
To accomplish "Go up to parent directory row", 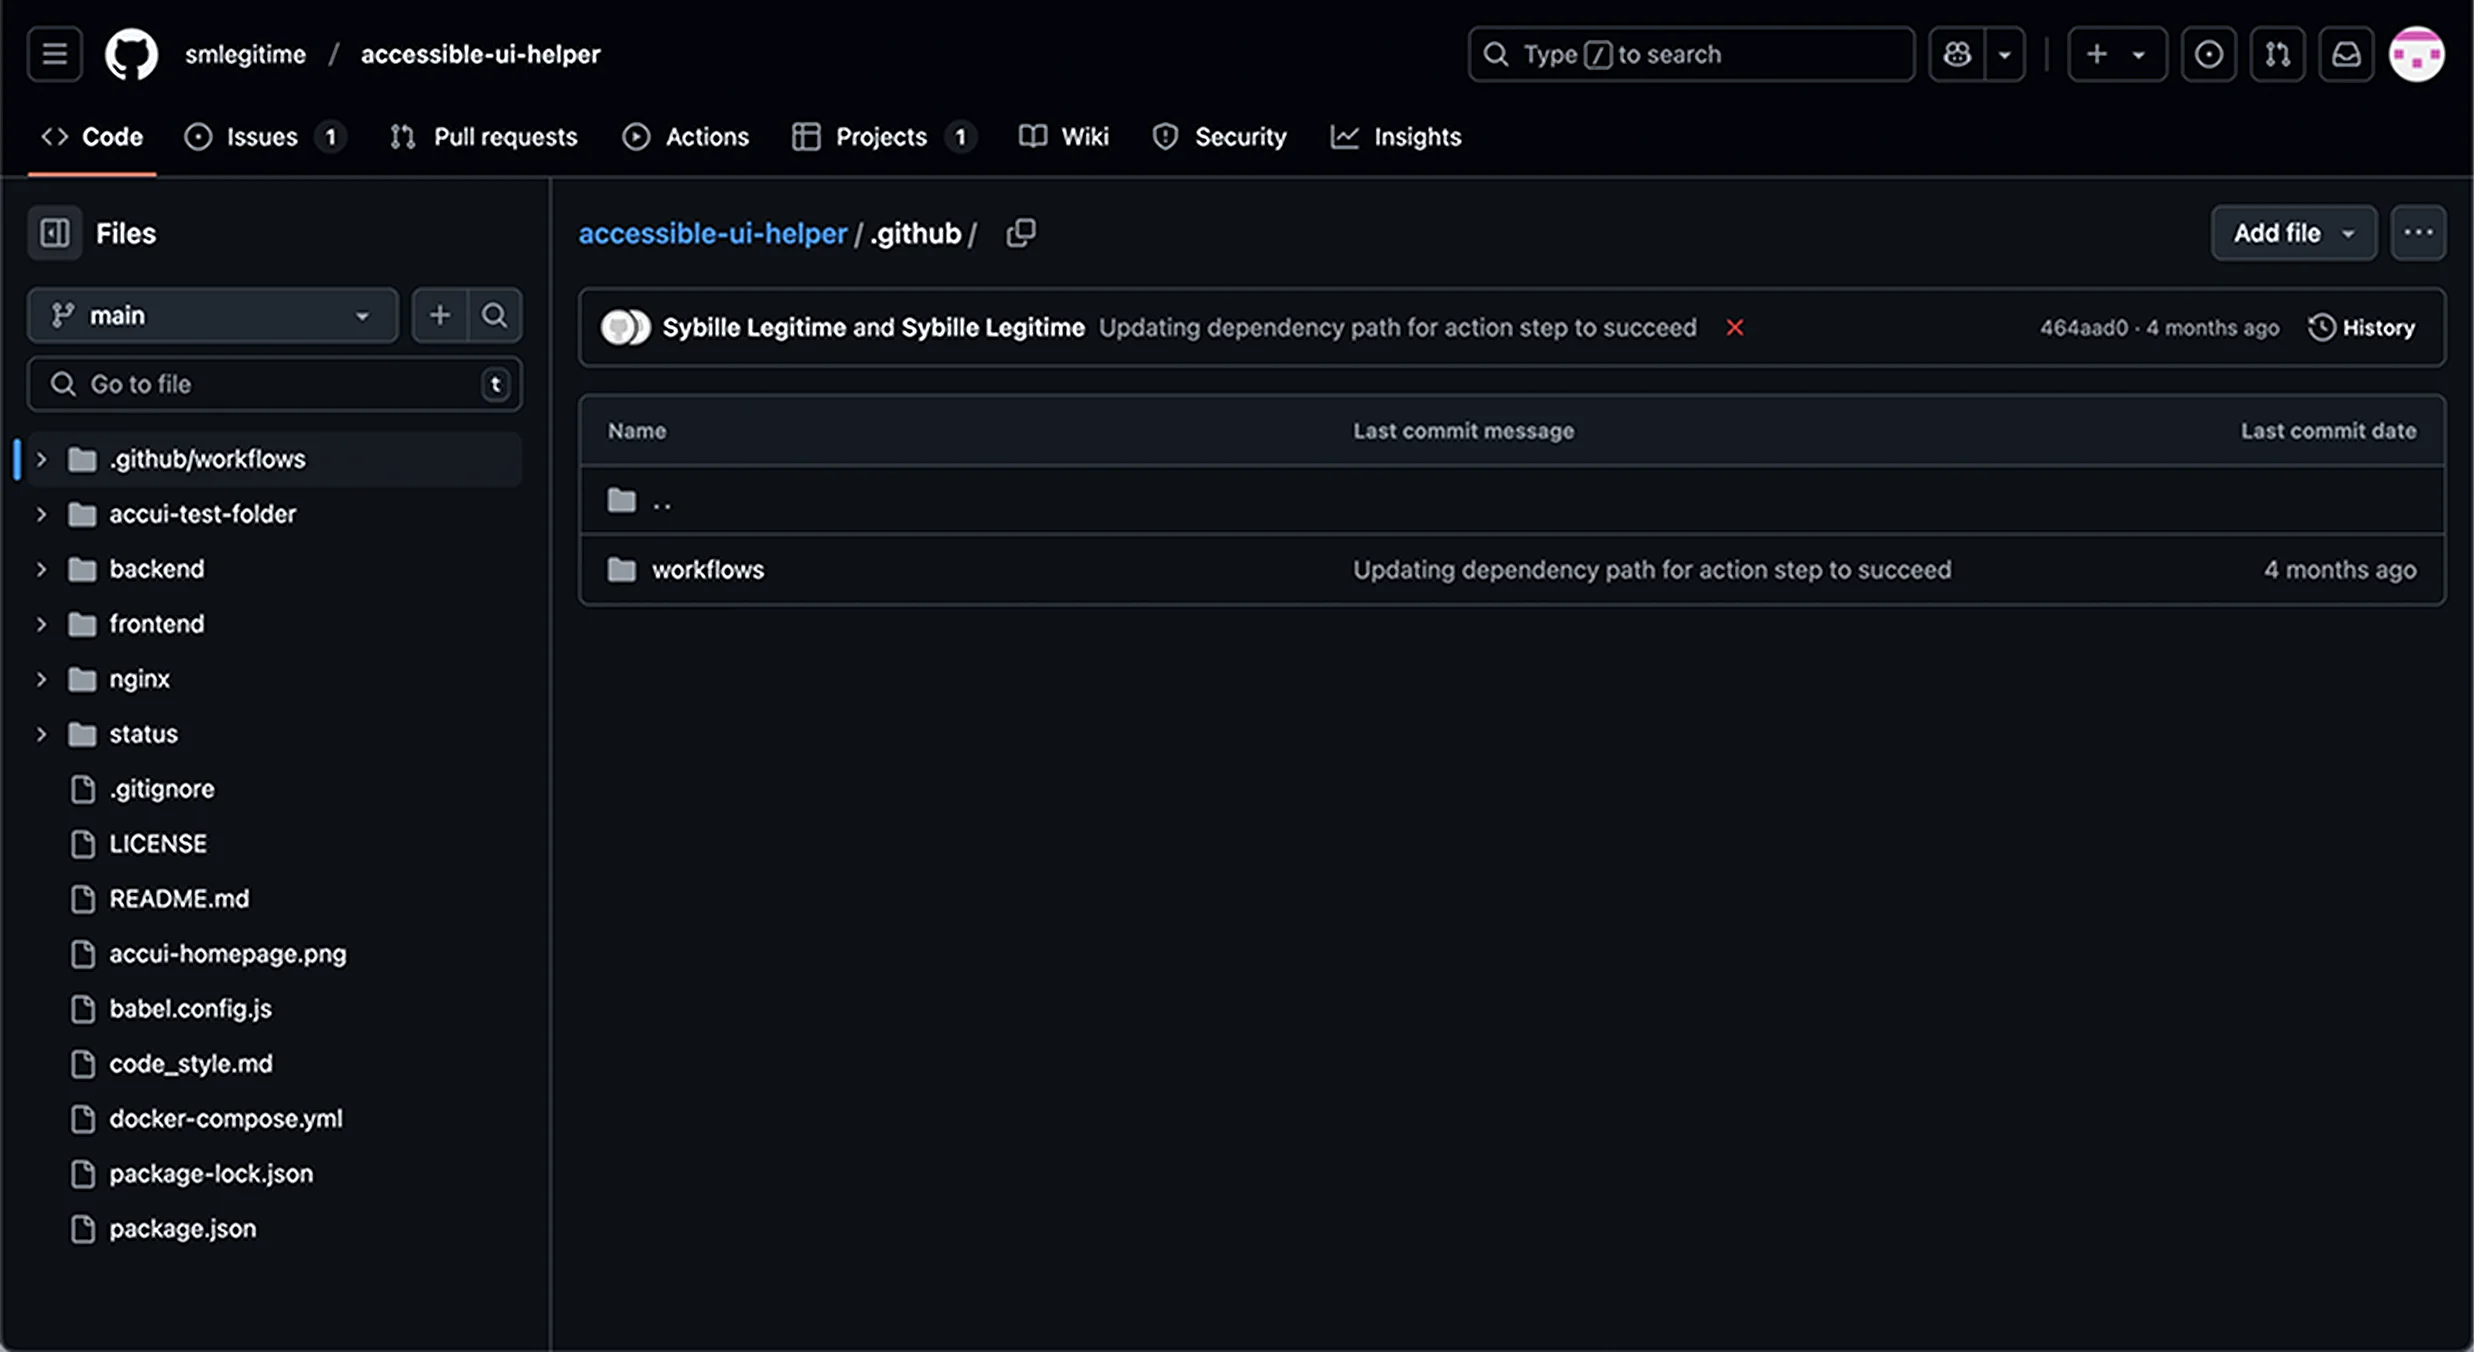I will [1512, 500].
